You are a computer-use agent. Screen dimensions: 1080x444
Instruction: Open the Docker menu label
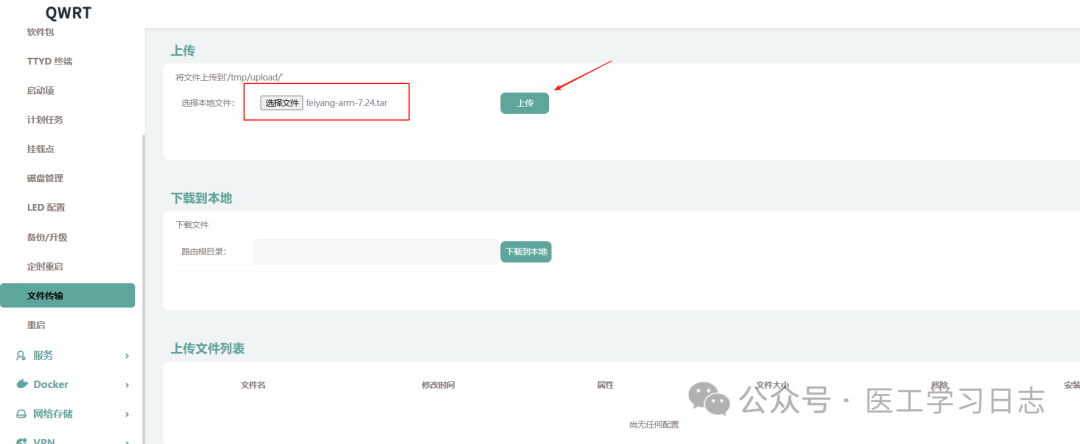(51, 384)
